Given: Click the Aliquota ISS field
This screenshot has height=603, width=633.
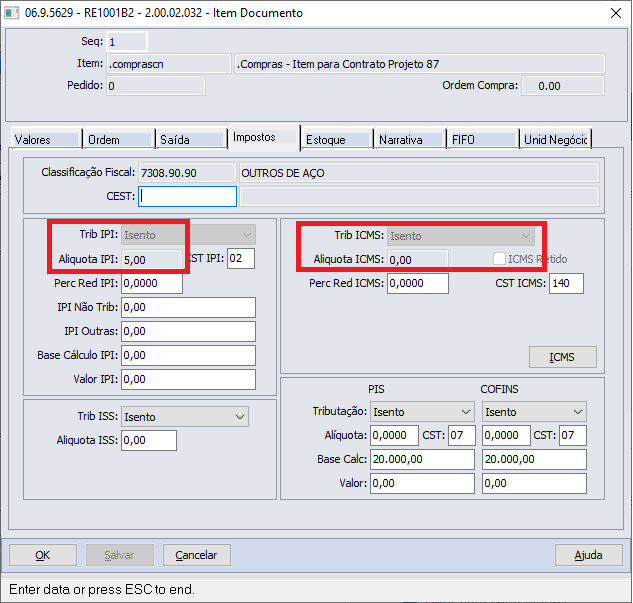Looking at the screenshot, I should 149,440.
